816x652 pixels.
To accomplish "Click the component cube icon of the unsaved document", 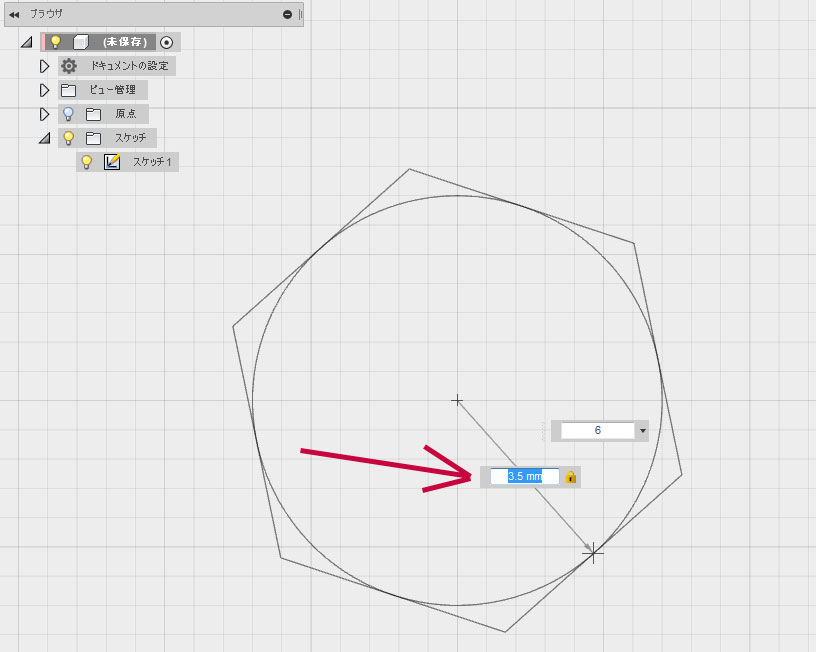I will 81,42.
